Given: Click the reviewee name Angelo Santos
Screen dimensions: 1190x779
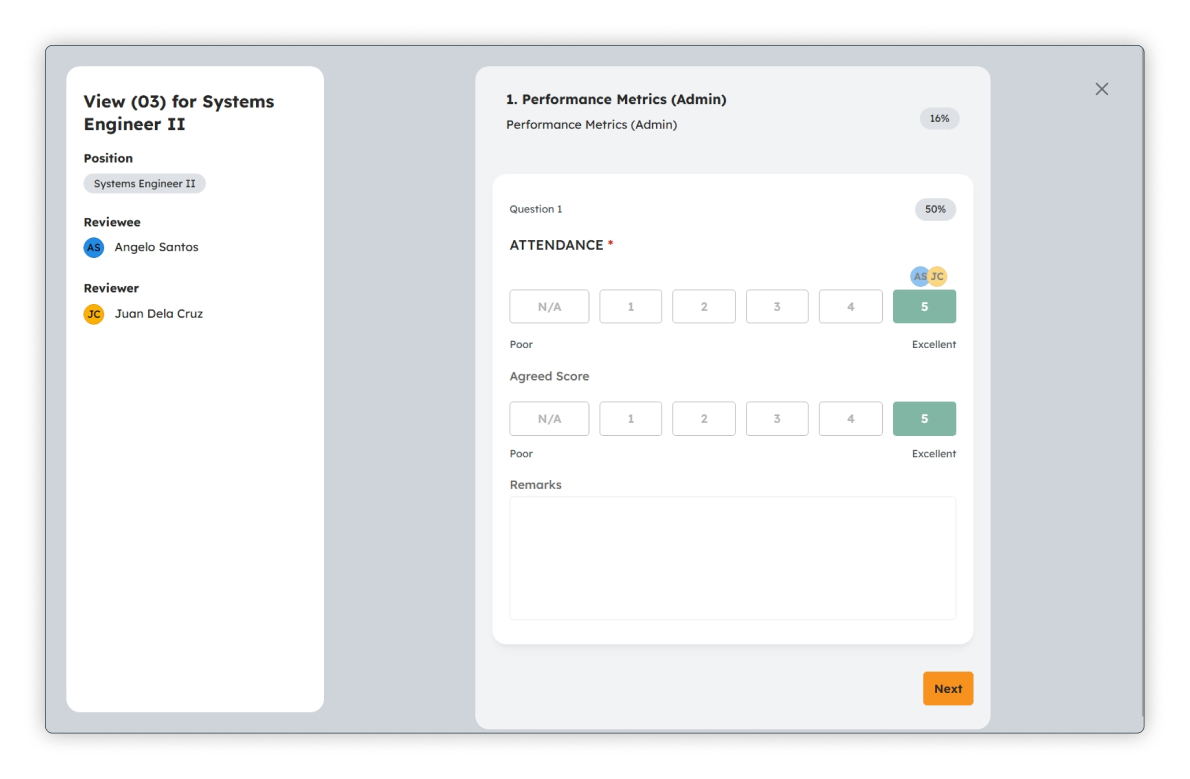Looking at the screenshot, I should (x=156, y=248).
